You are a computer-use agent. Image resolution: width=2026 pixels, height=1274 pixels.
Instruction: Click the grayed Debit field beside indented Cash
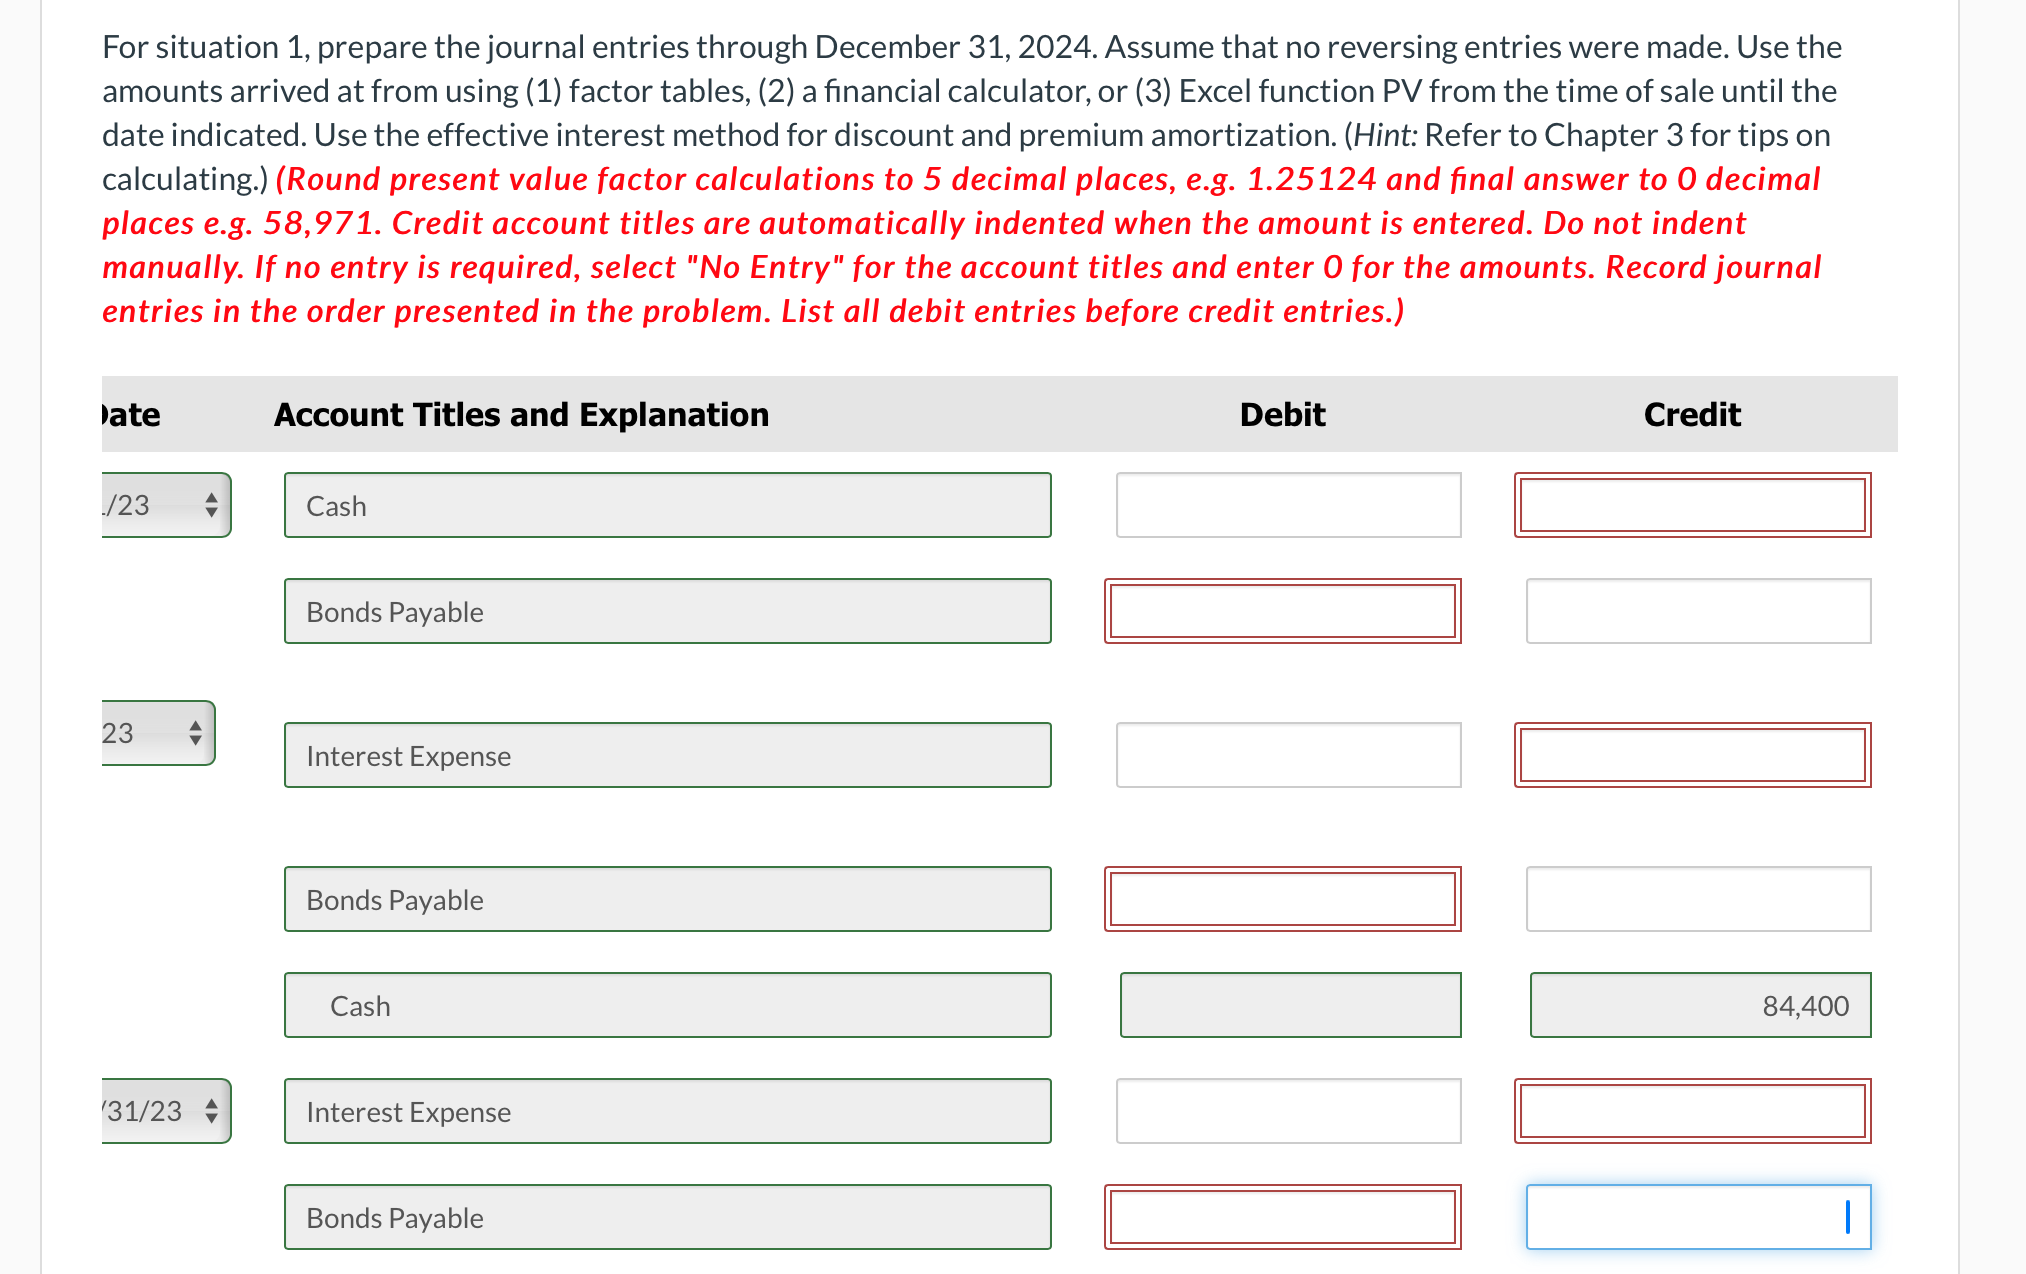click(1290, 1005)
